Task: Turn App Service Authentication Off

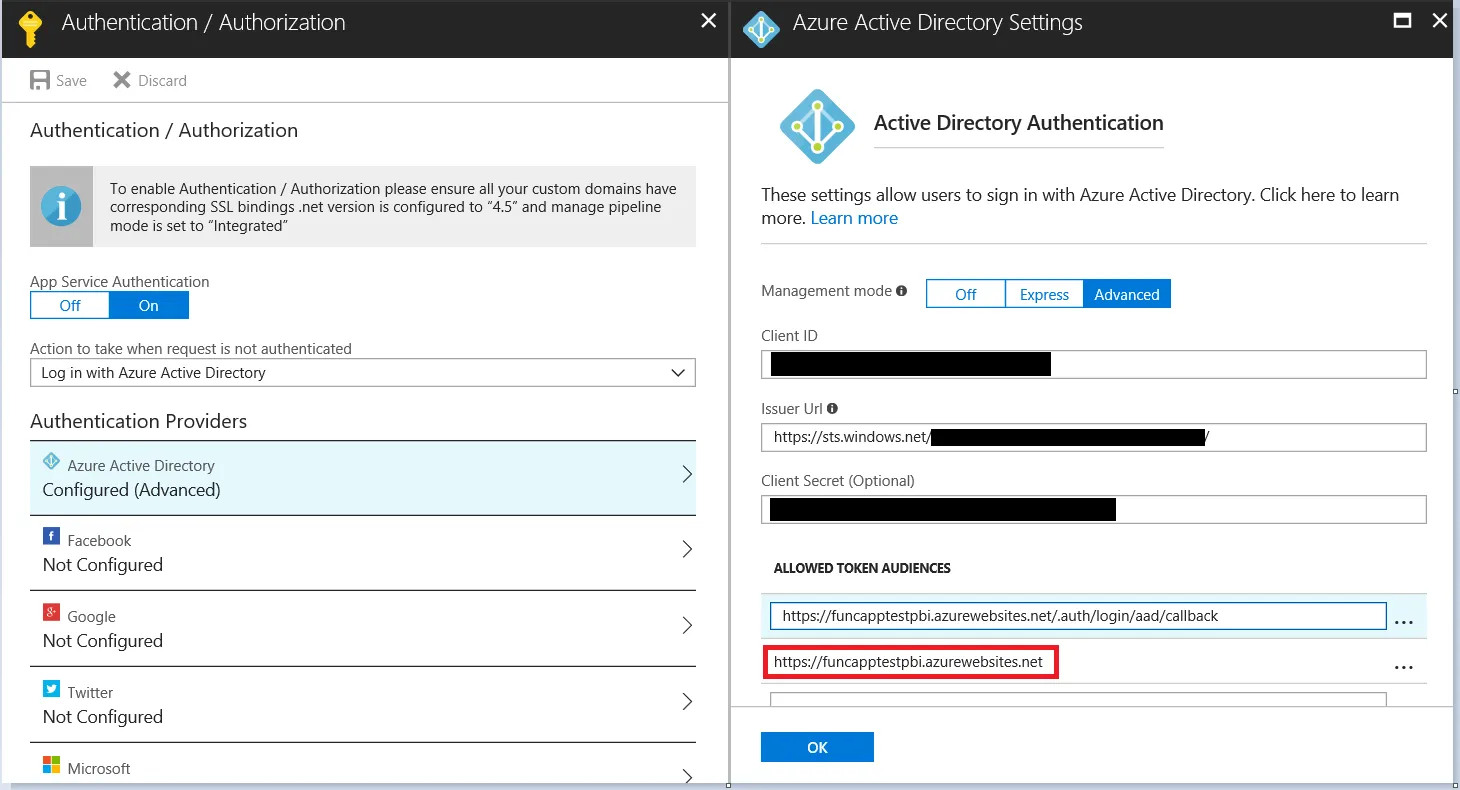Action: tap(70, 305)
